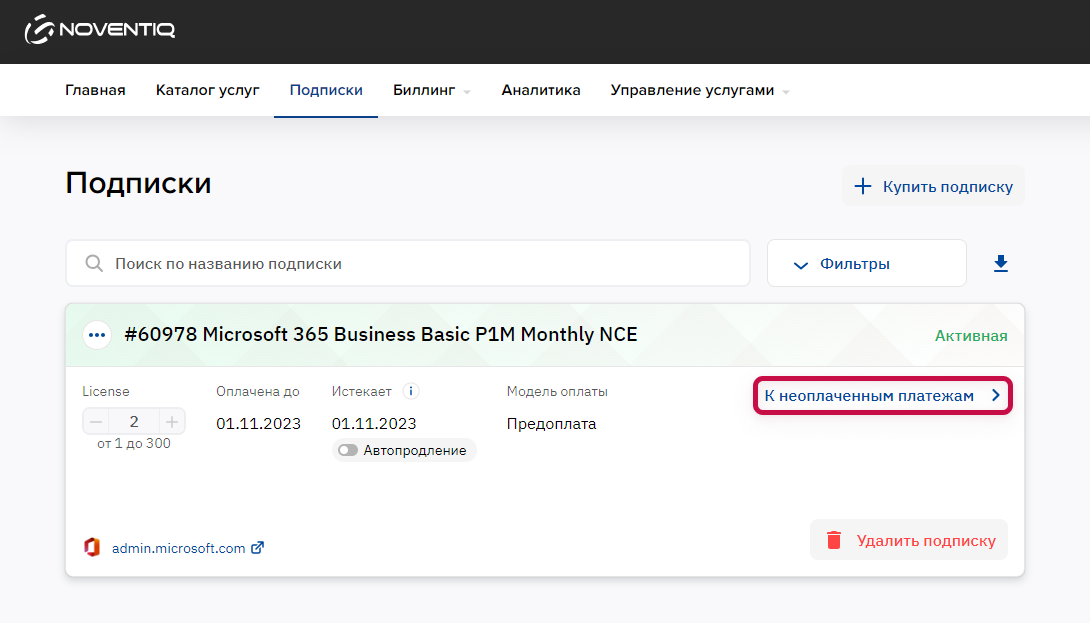Open the admin.microsoft.com link

tap(179, 548)
